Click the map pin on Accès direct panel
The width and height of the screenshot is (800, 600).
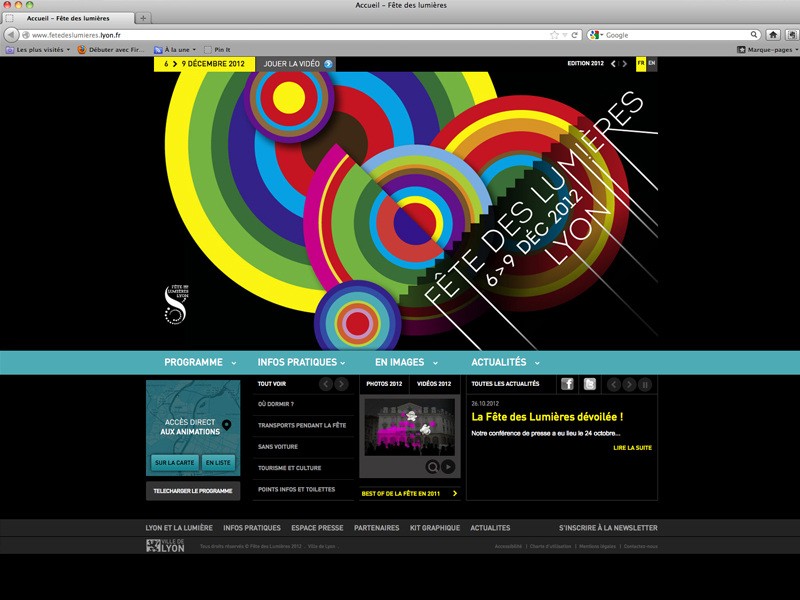227,425
